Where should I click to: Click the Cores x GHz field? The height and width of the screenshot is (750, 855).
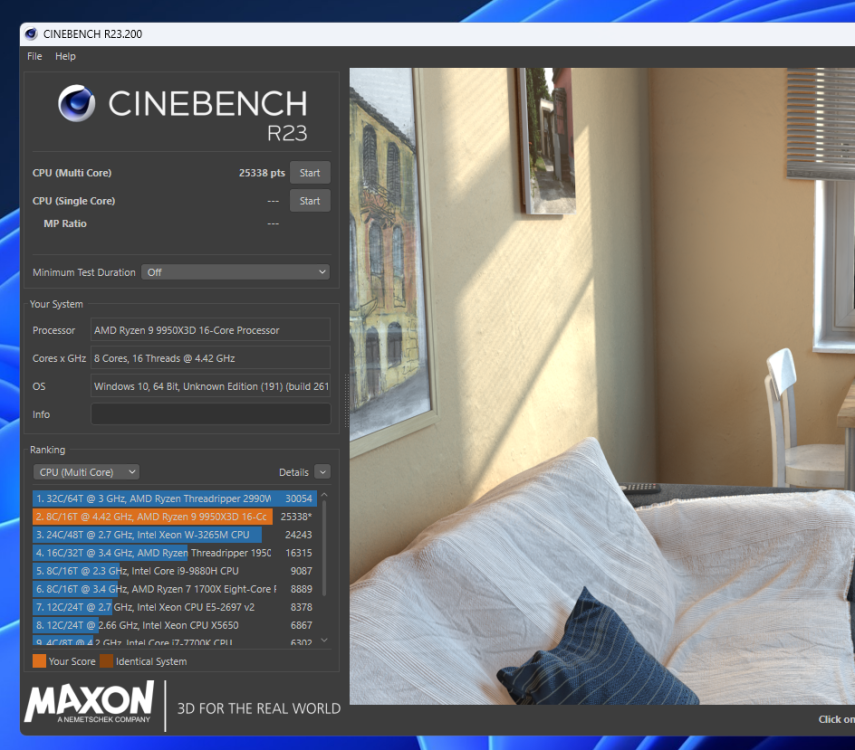pyautogui.click(x=210, y=358)
